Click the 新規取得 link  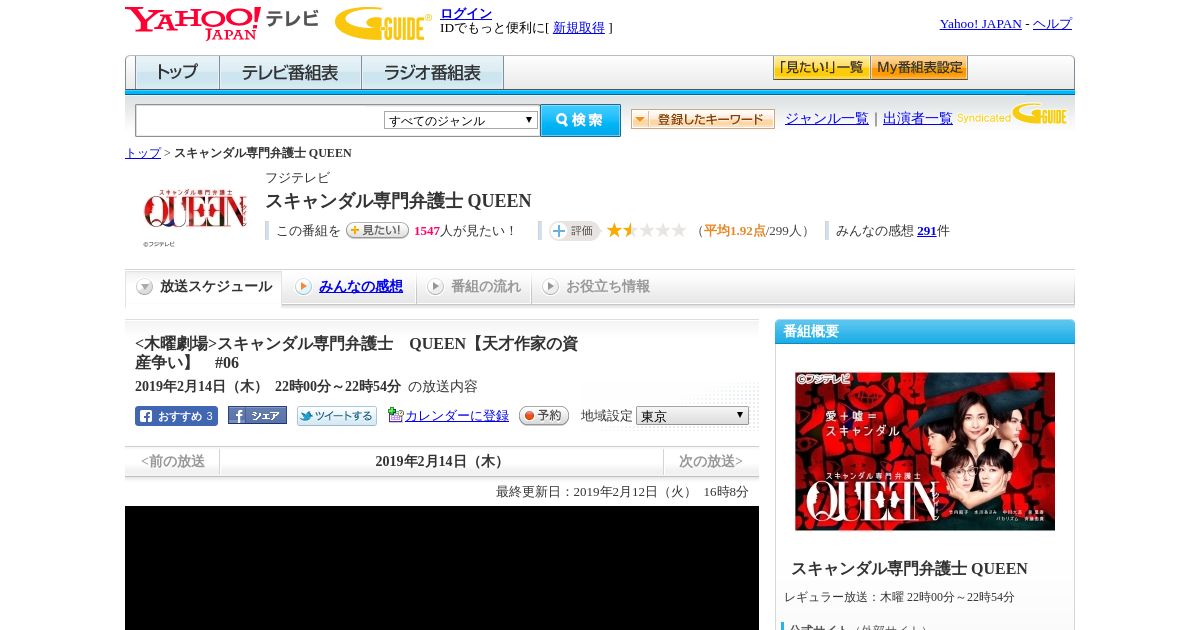[579, 28]
